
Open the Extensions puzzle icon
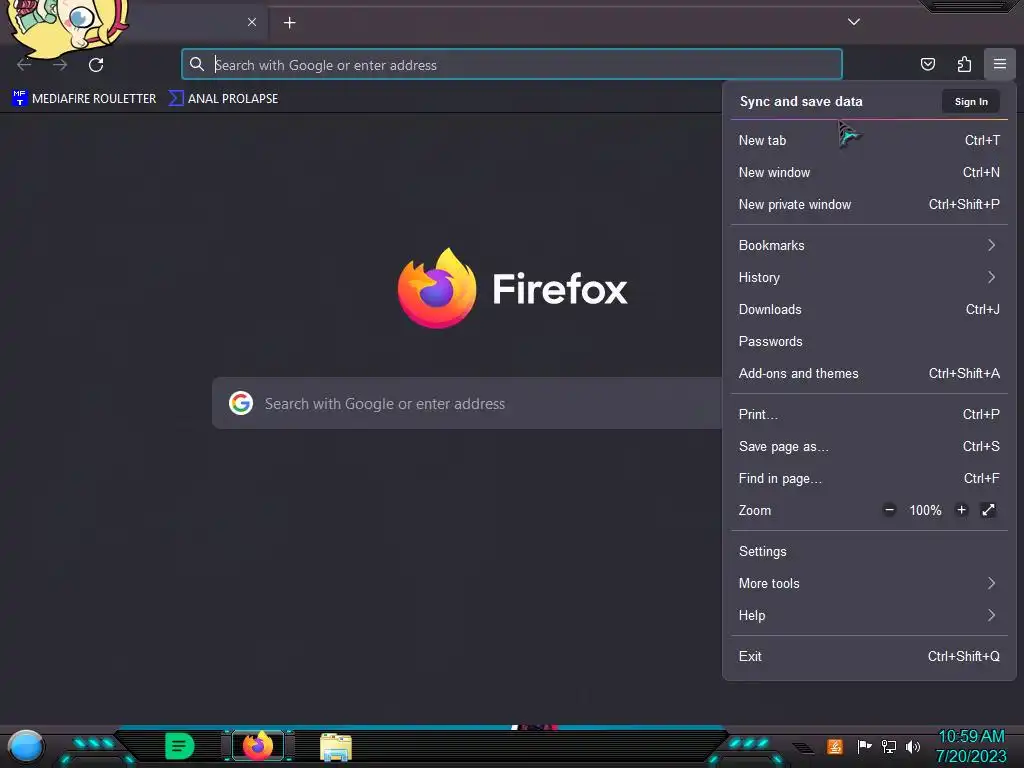click(964, 64)
